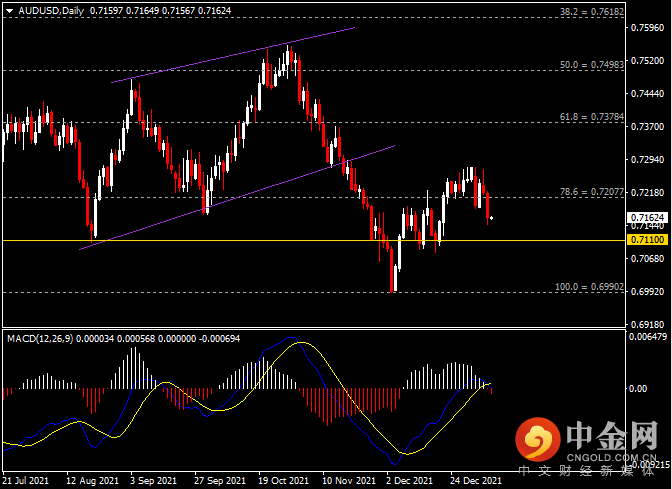Select the 78.6 = 0.72077 Fibonacci label
The image size is (672, 489).
[x=592, y=192]
